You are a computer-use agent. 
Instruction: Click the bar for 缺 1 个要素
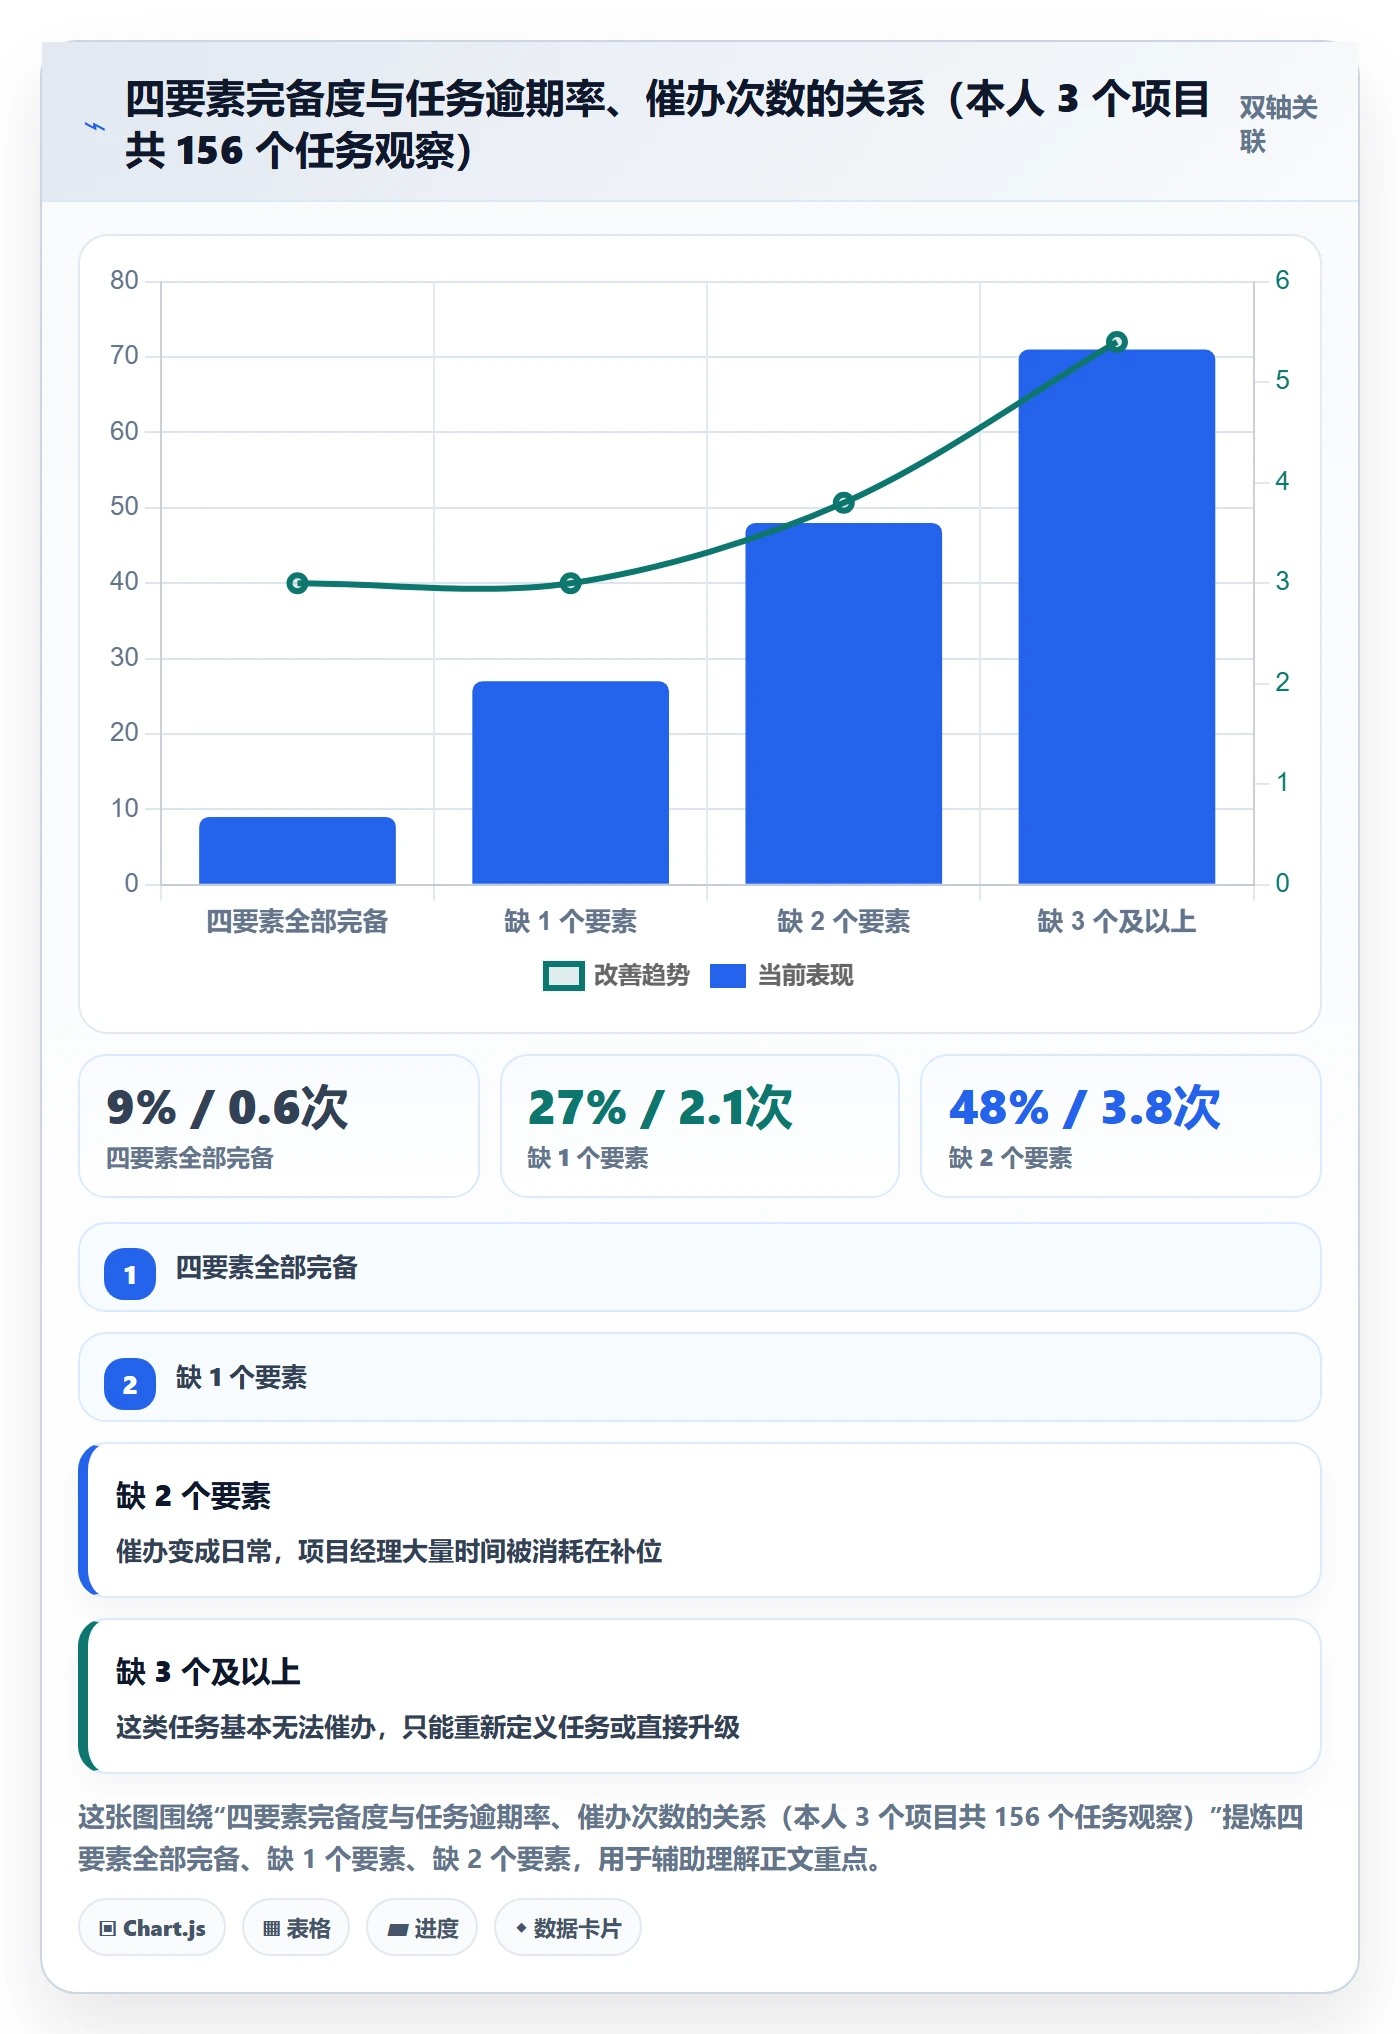(x=570, y=783)
